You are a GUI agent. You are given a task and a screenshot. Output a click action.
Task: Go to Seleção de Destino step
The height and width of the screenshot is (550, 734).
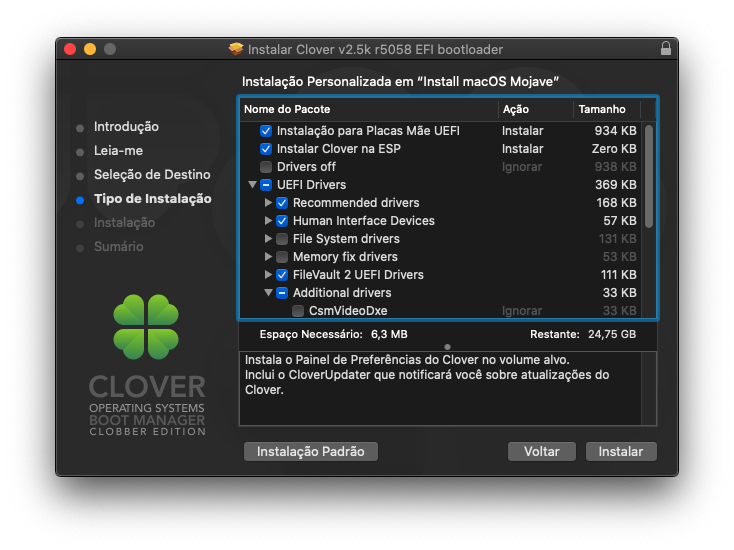click(152, 175)
